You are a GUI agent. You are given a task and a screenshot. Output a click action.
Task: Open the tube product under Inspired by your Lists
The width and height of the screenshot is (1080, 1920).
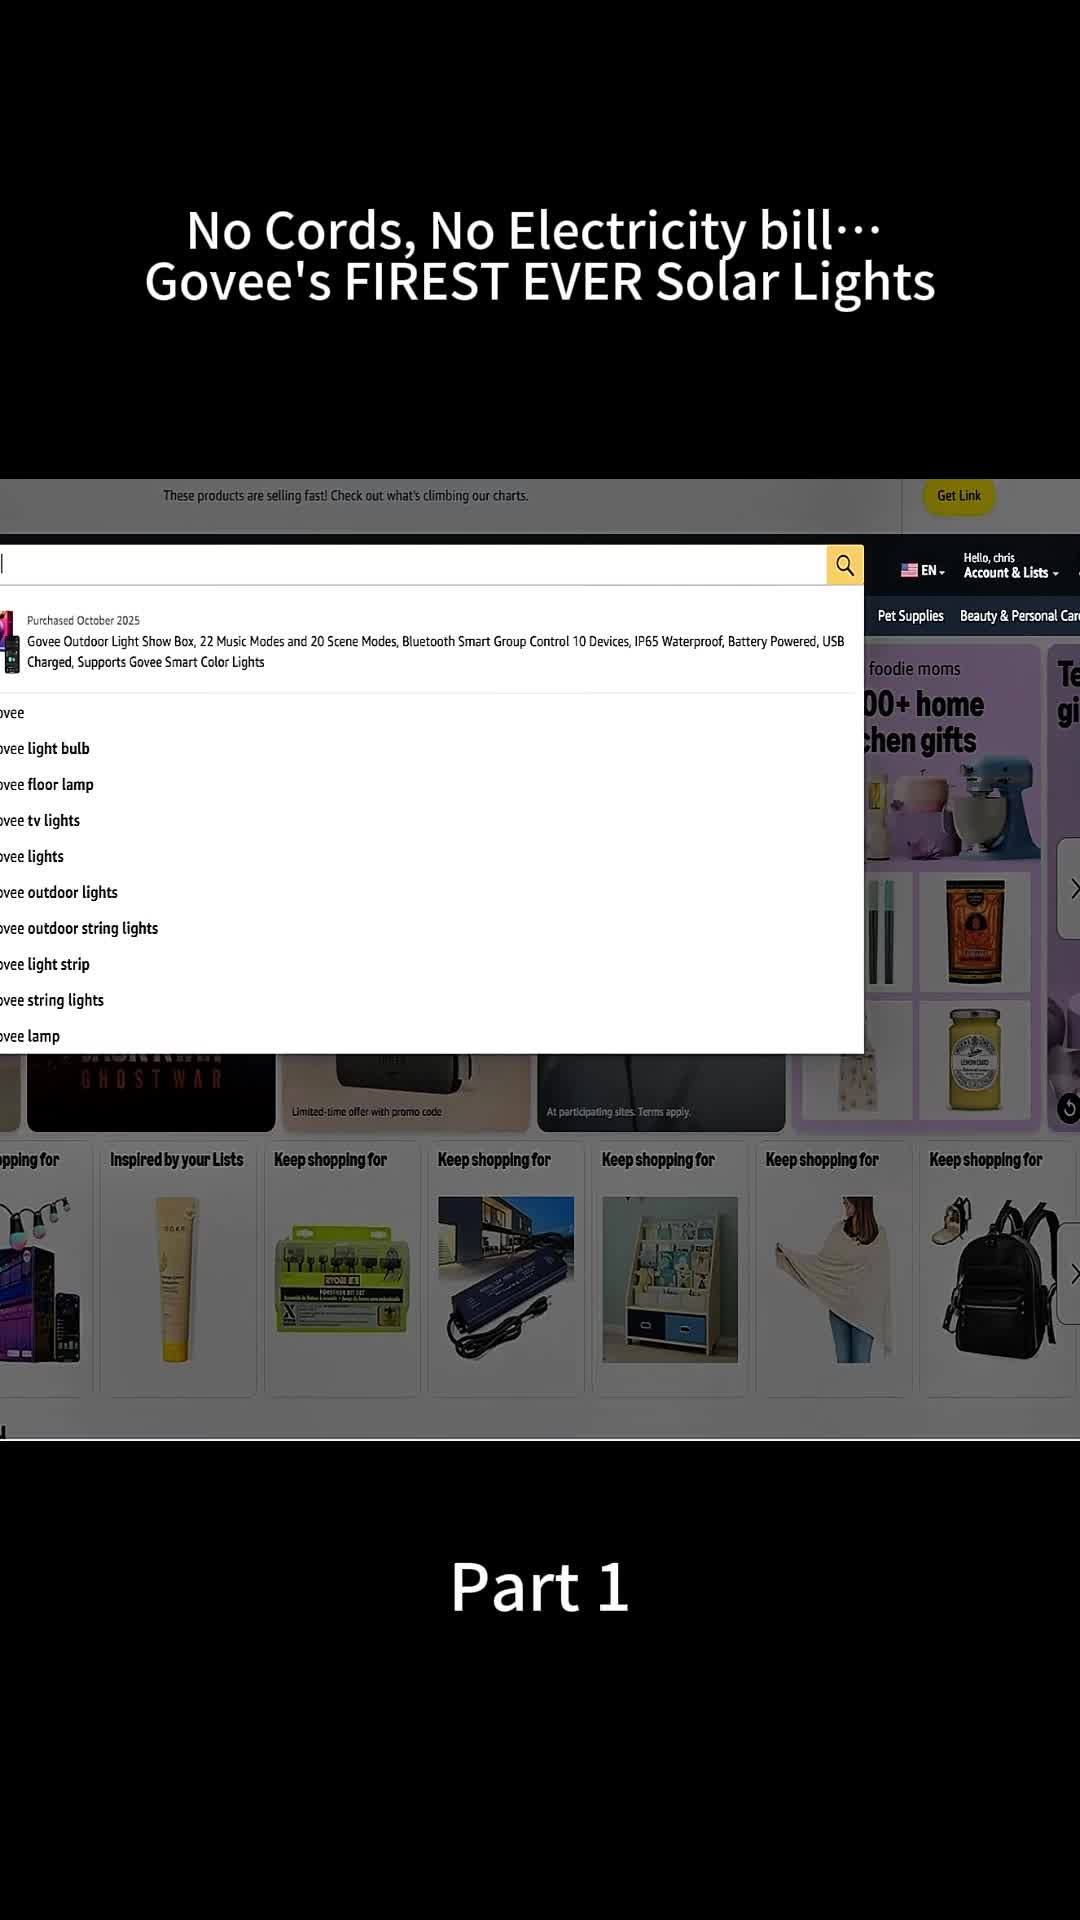(x=177, y=1279)
